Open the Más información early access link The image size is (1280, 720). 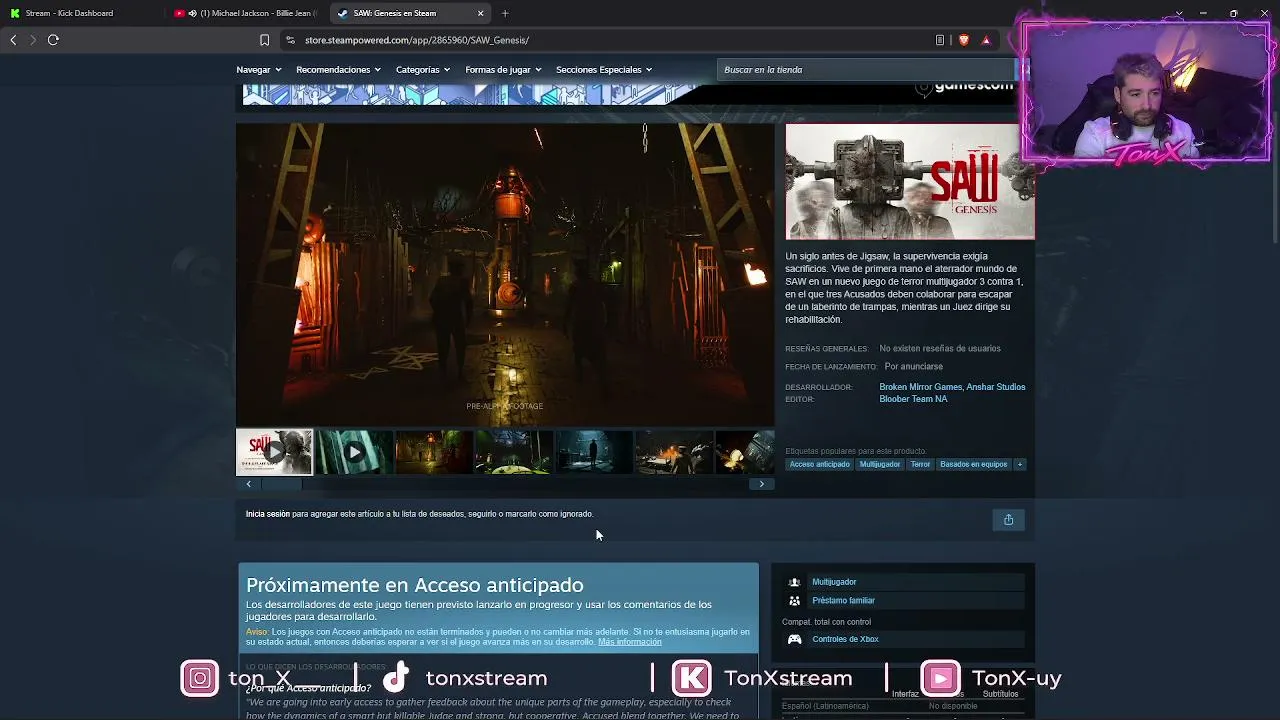click(629, 642)
